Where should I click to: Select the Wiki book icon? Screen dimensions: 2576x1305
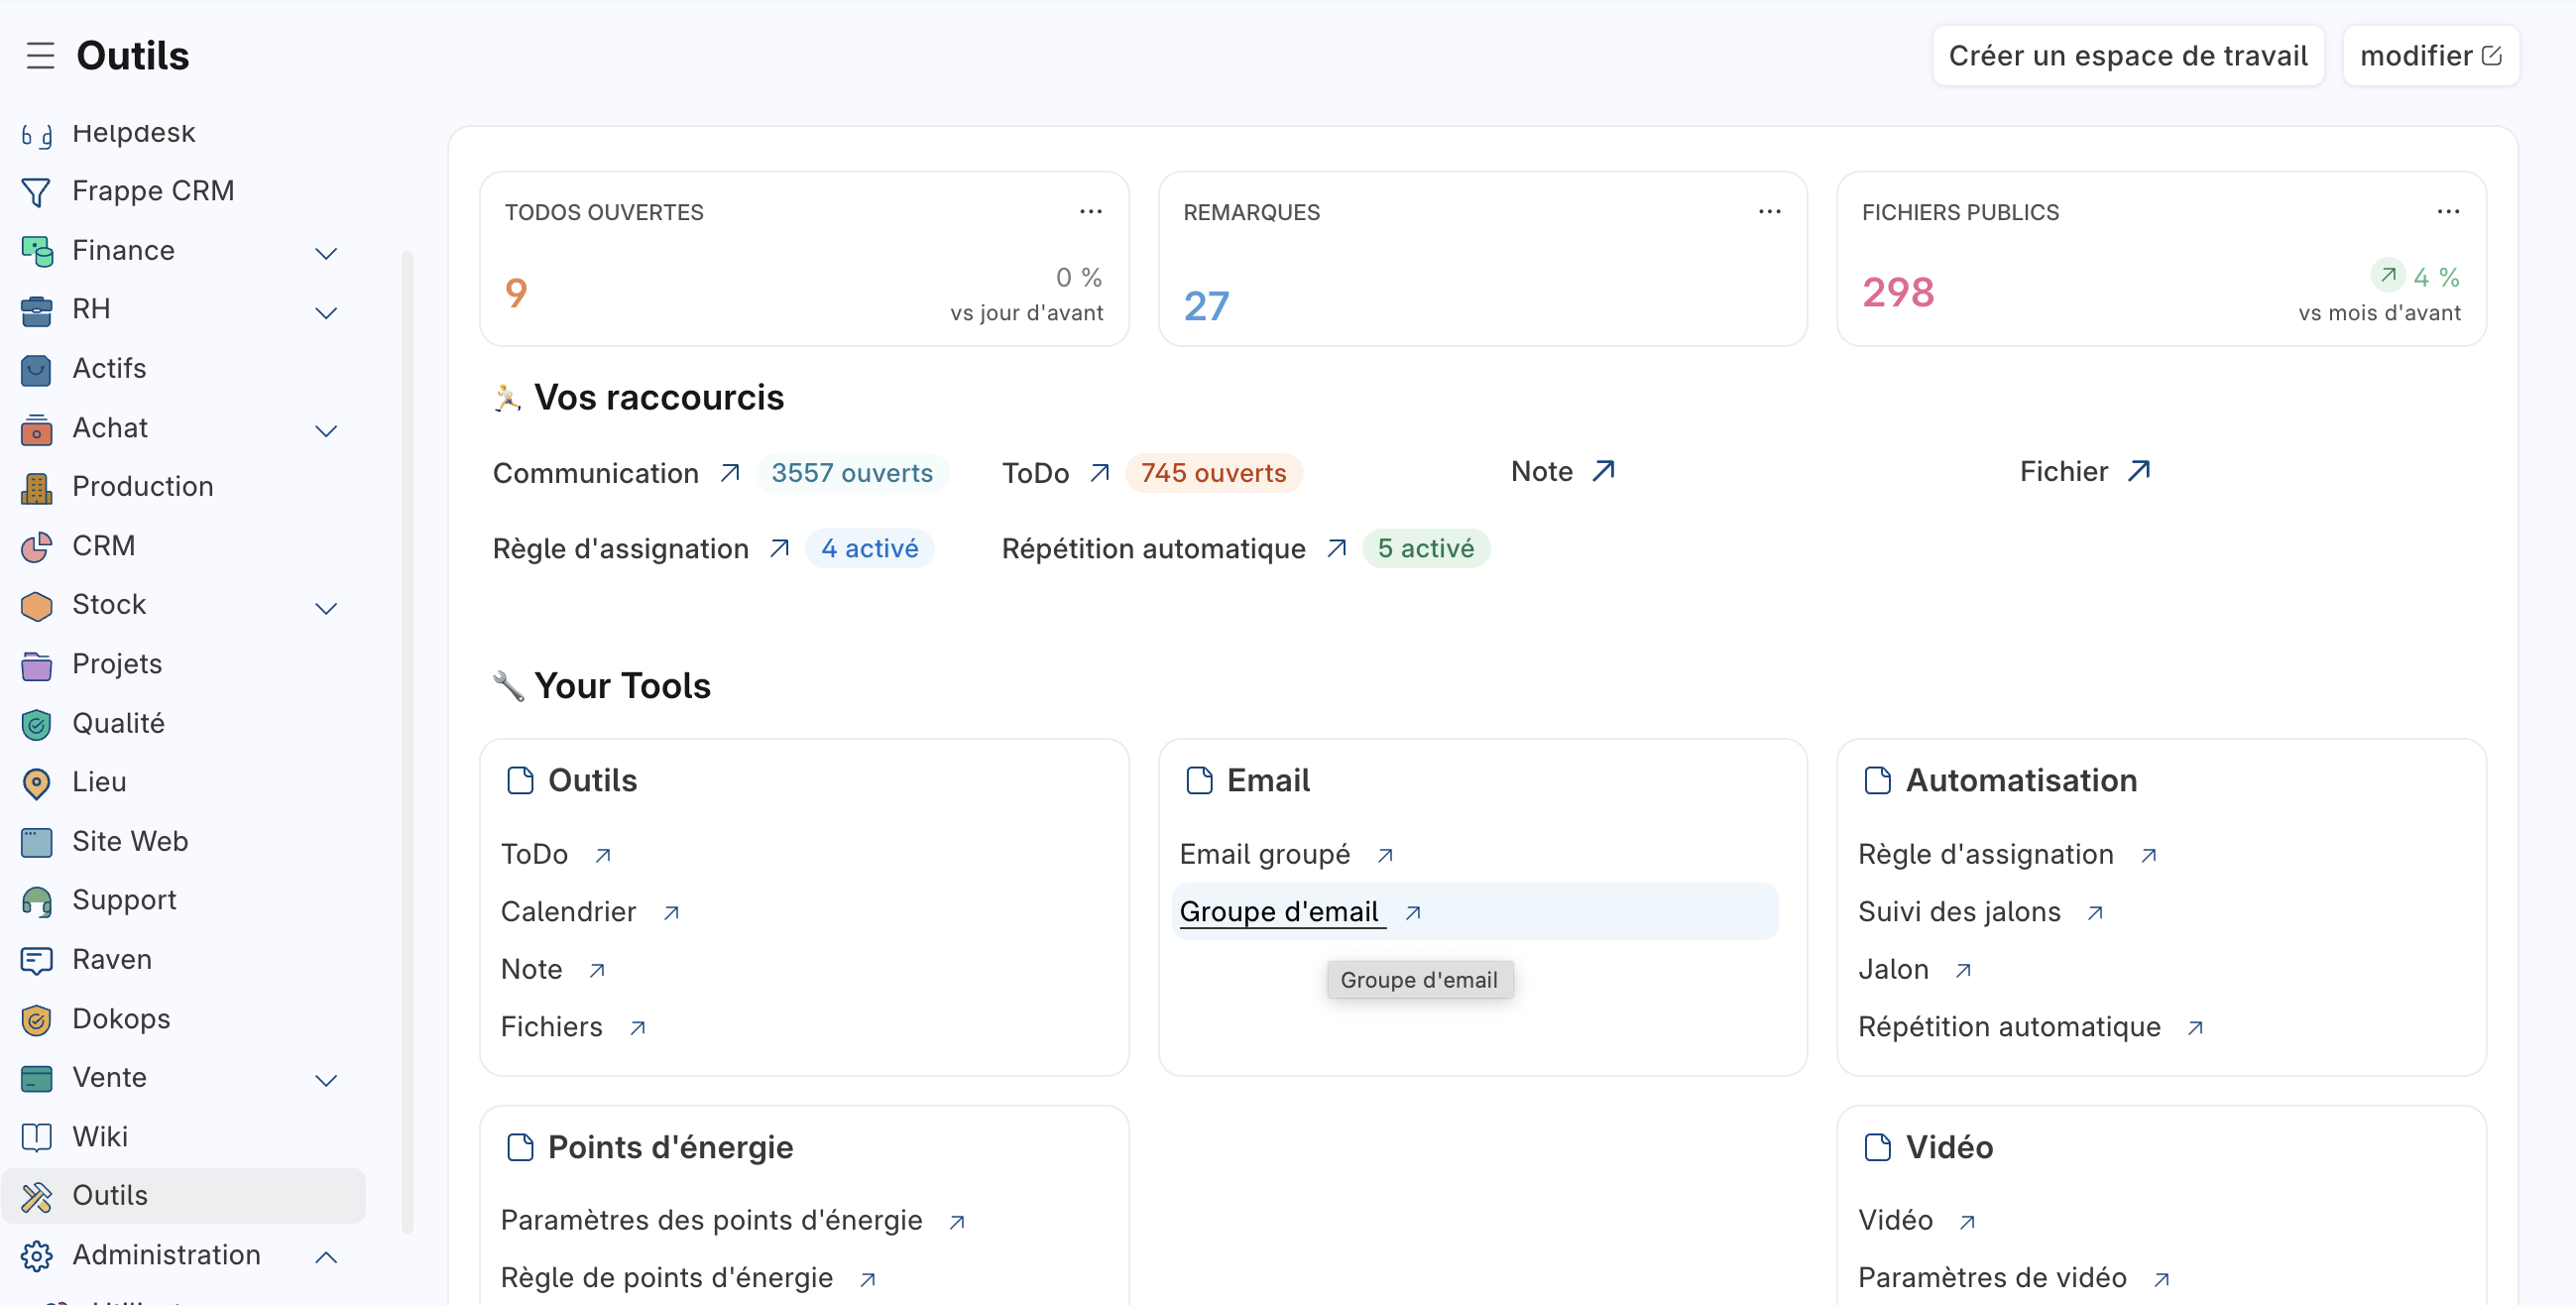click(36, 1136)
